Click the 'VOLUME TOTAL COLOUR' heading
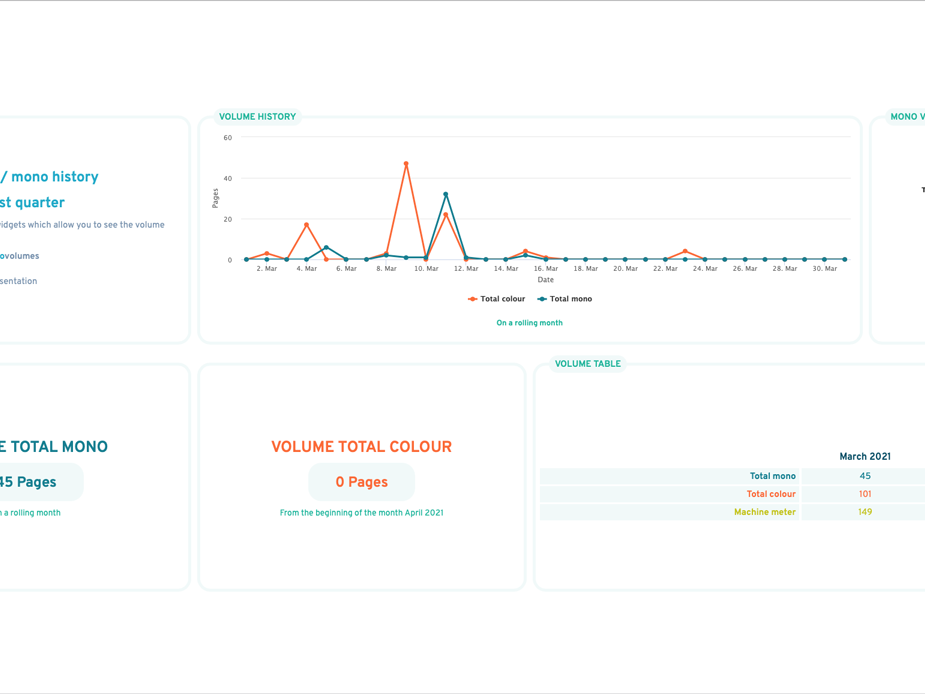 (x=362, y=446)
